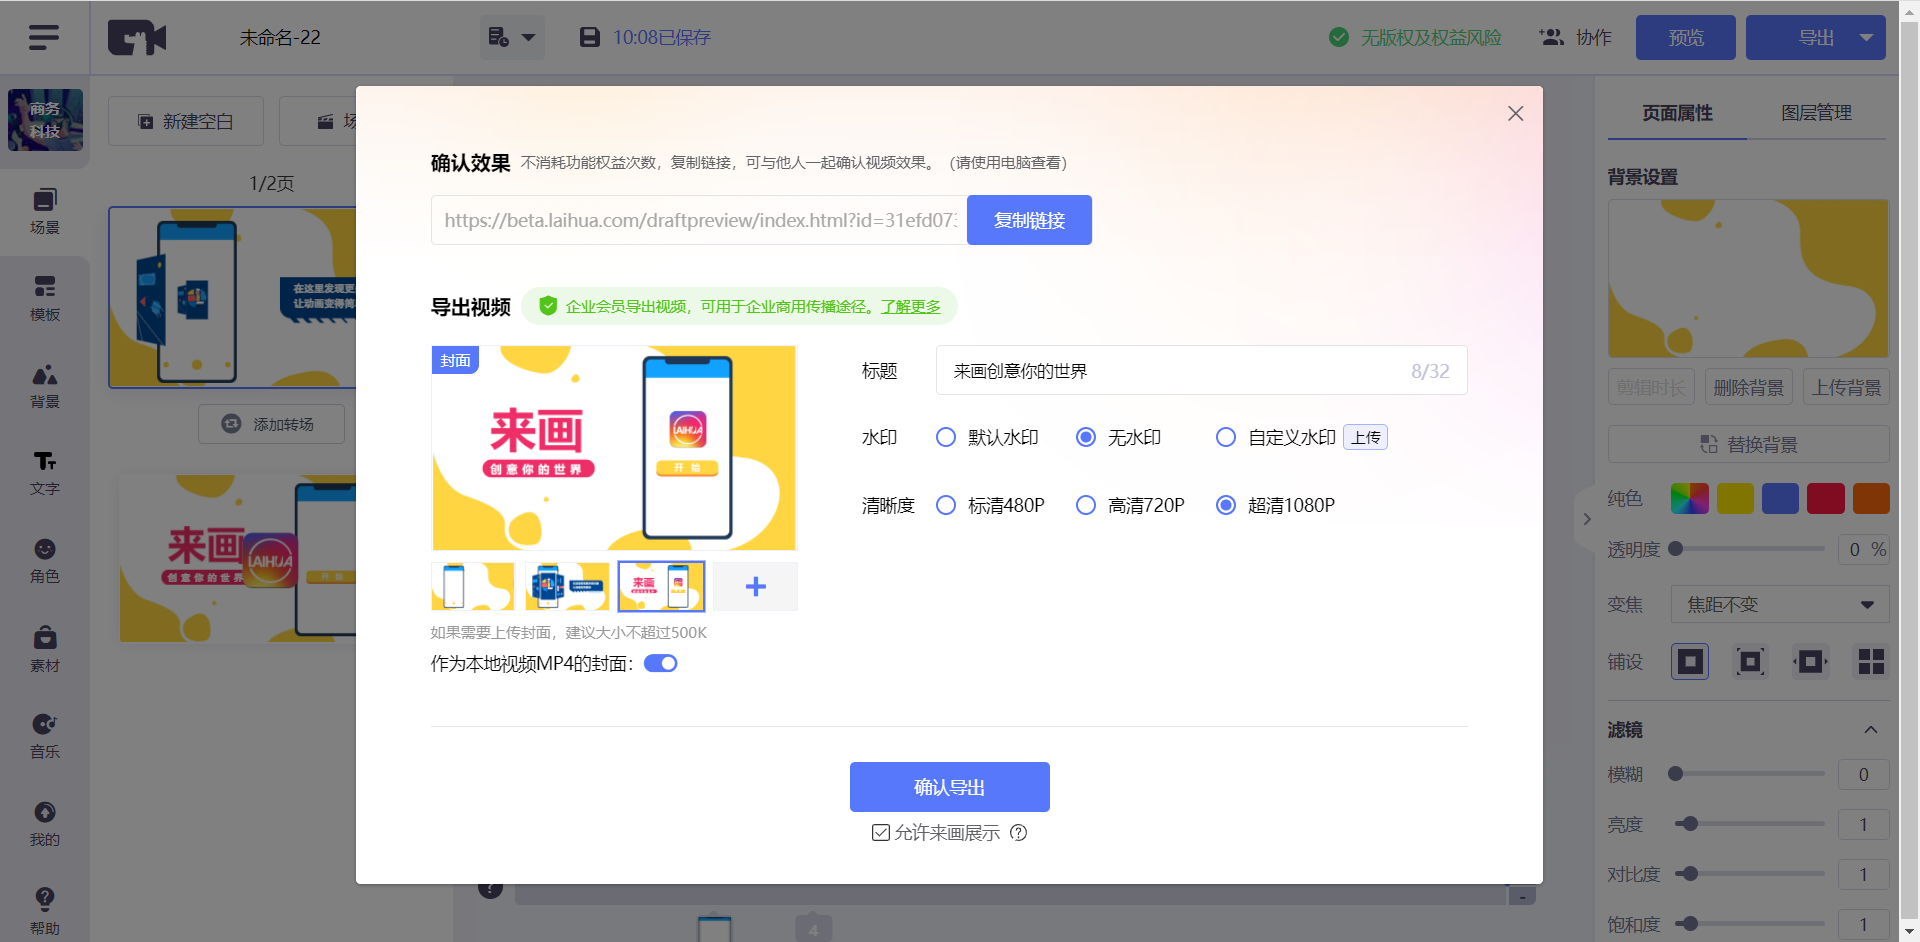Click the 协作 collaboration icon

[1551, 37]
